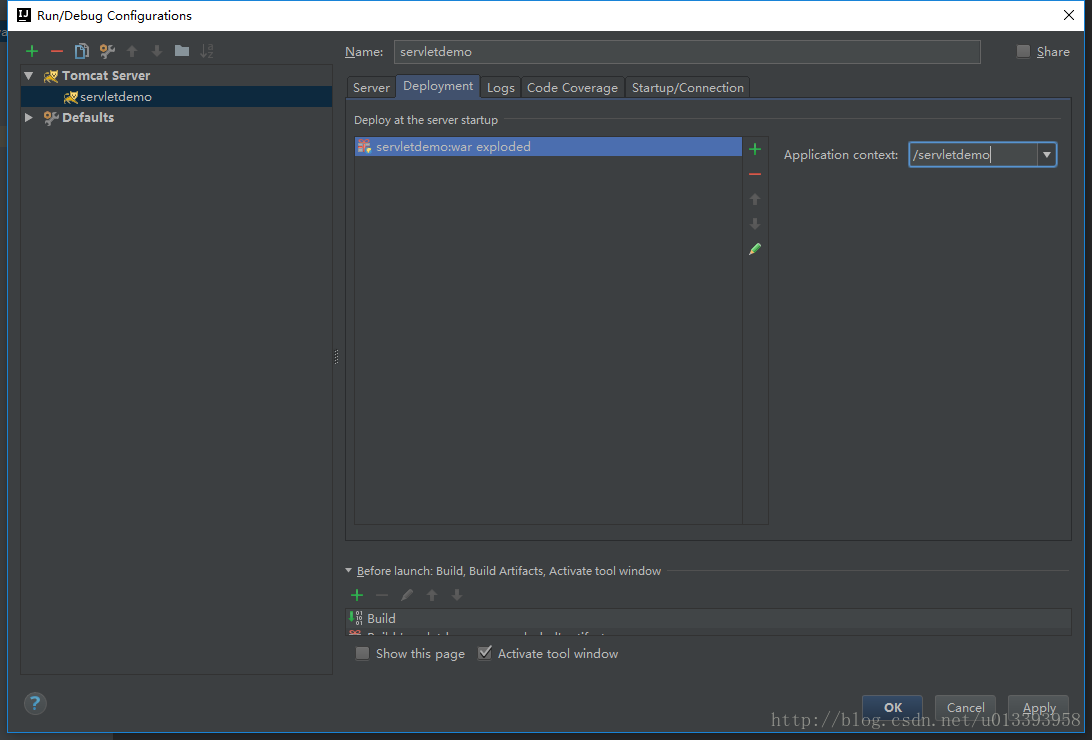Remove deployment artifact red minus
1092x740 pixels.
(755, 174)
